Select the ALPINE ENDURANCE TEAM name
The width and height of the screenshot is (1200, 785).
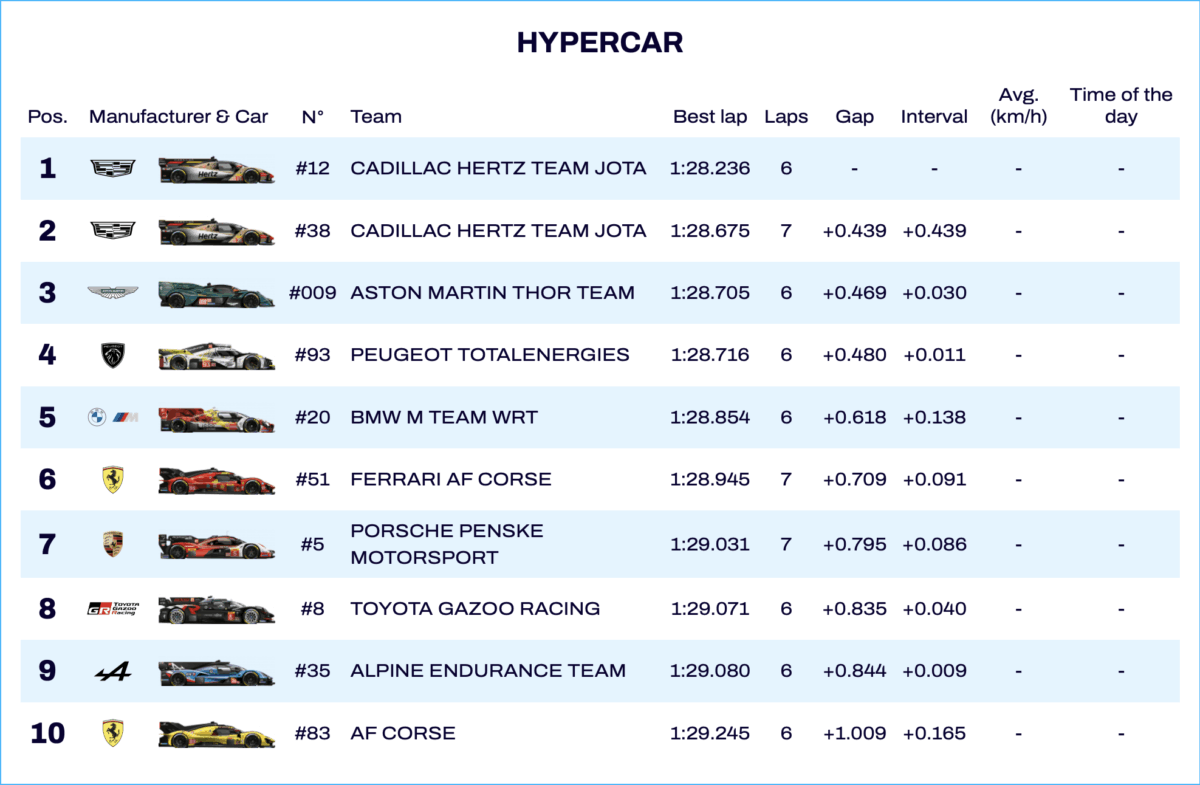pos(488,671)
